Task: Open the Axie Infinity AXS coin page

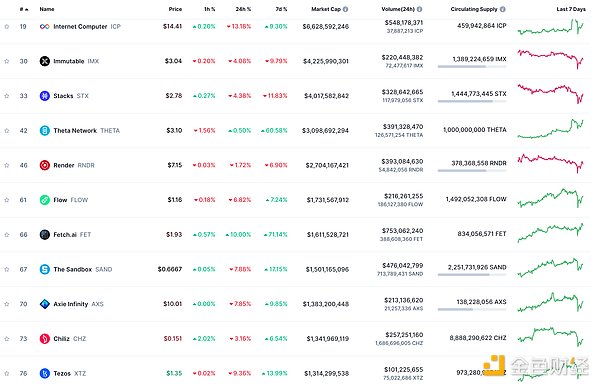Action: [x=78, y=304]
